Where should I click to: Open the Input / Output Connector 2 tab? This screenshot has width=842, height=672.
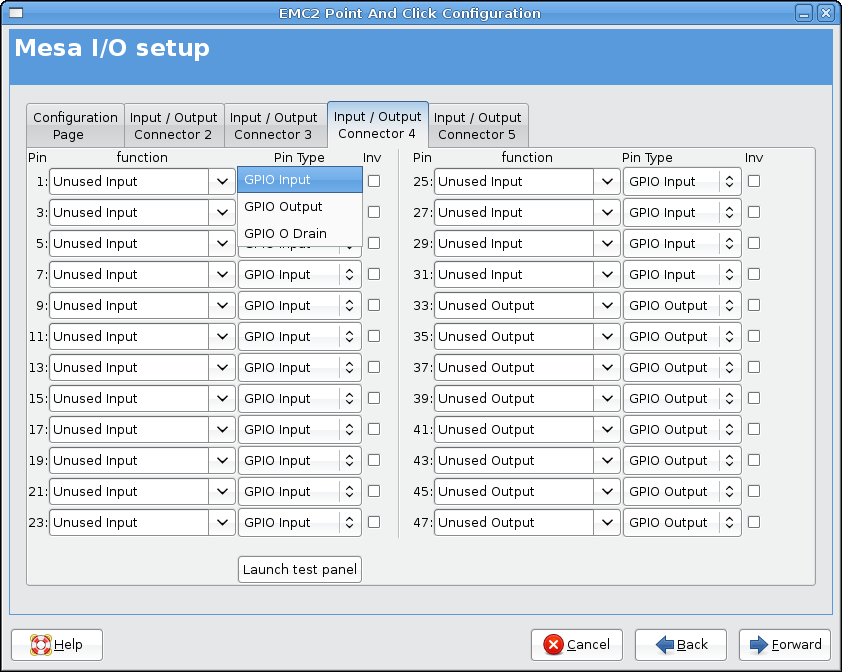[174, 126]
